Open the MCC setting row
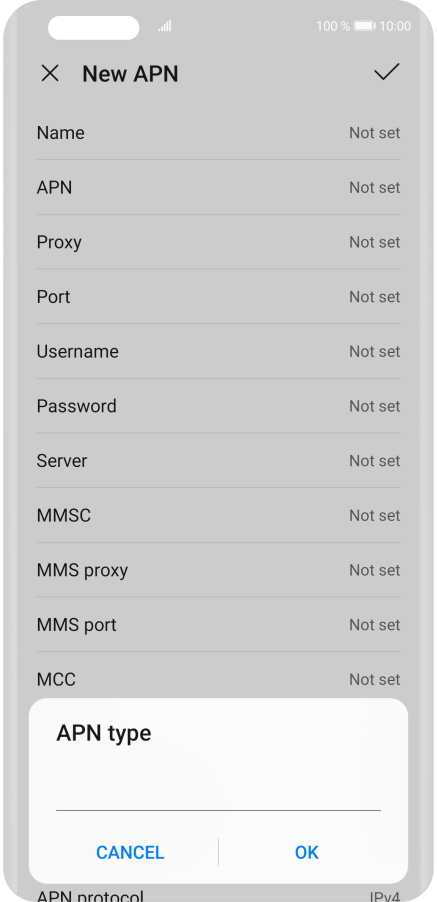437x902 pixels. pos(218,679)
